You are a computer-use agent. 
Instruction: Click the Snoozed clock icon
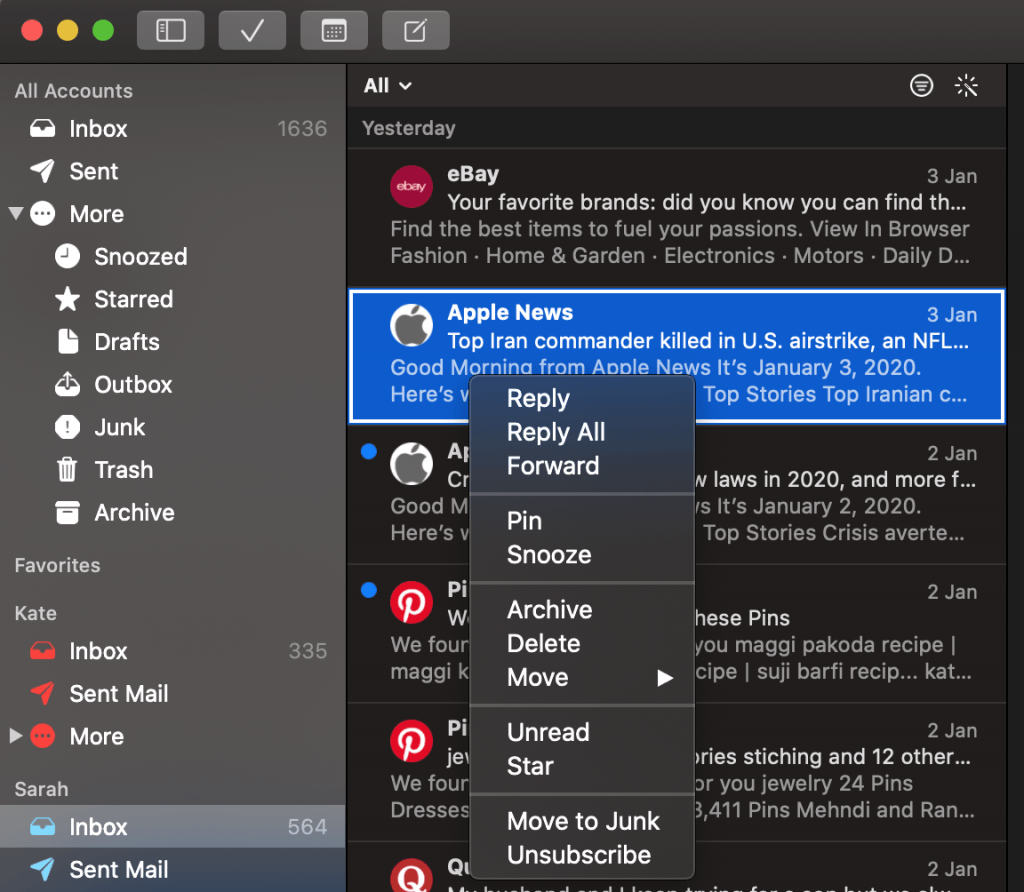click(x=67, y=257)
